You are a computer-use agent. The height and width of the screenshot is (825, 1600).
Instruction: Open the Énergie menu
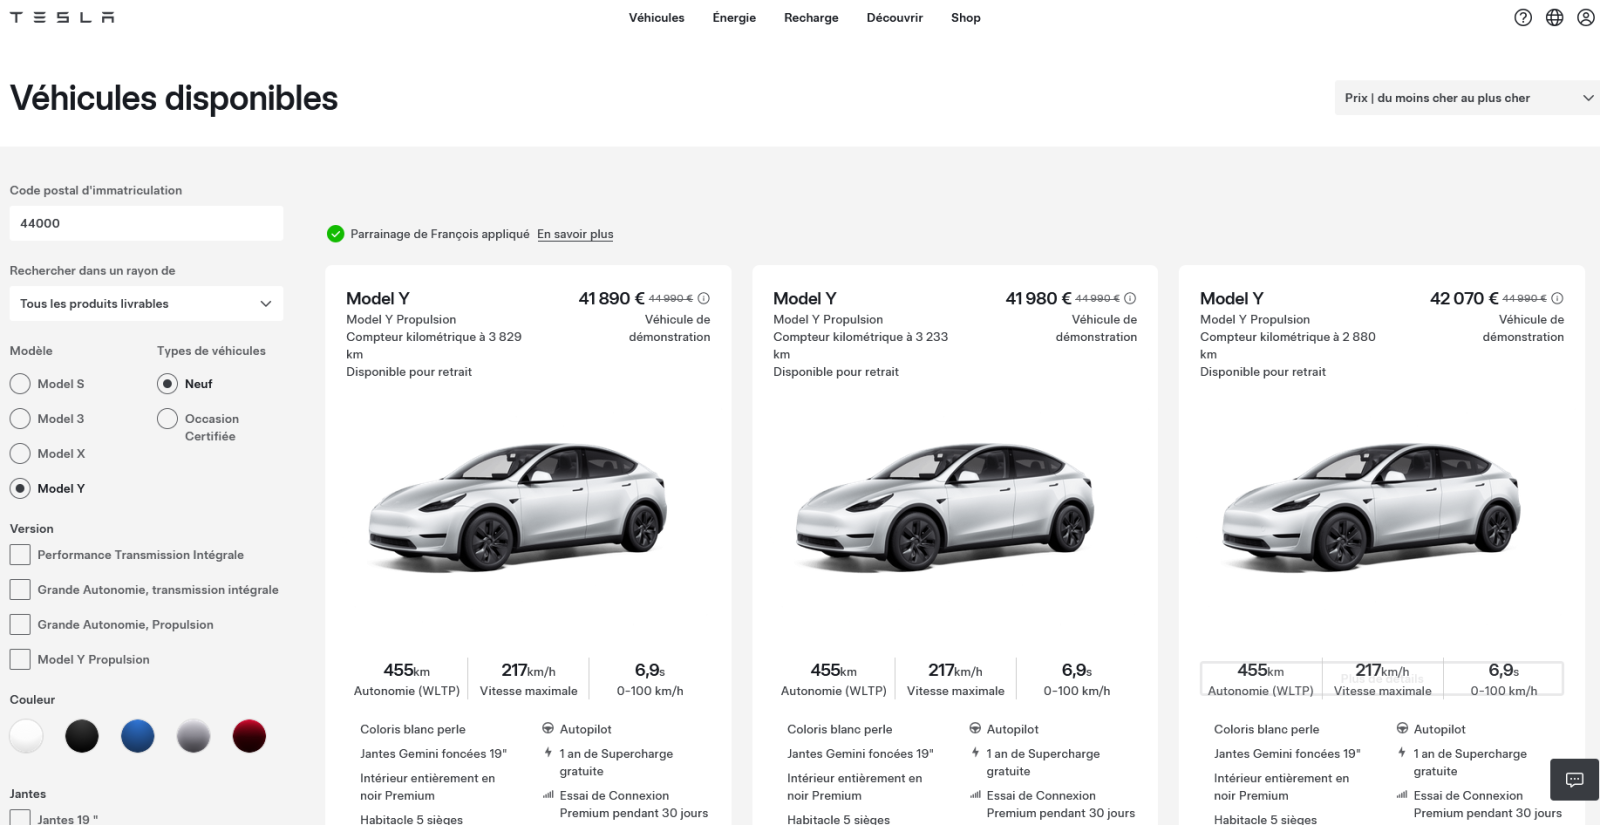[x=734, y=18]
